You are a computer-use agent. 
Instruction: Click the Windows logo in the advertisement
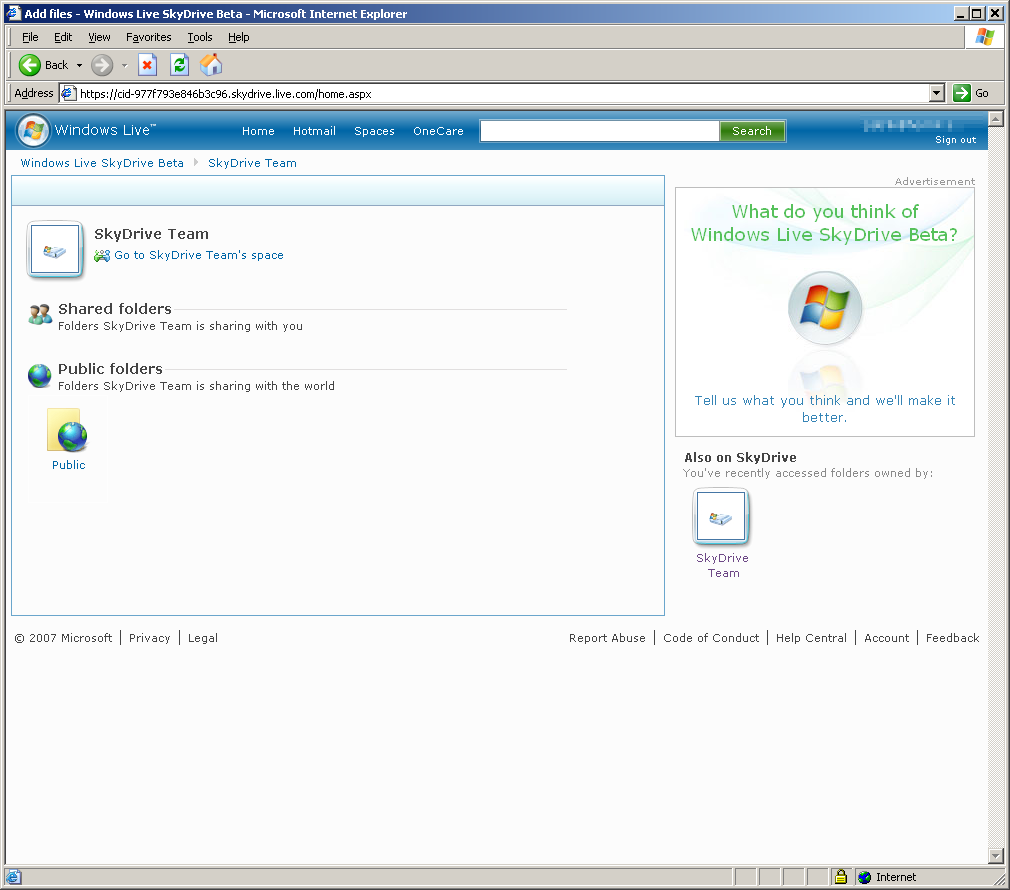(x=825, y=308)
